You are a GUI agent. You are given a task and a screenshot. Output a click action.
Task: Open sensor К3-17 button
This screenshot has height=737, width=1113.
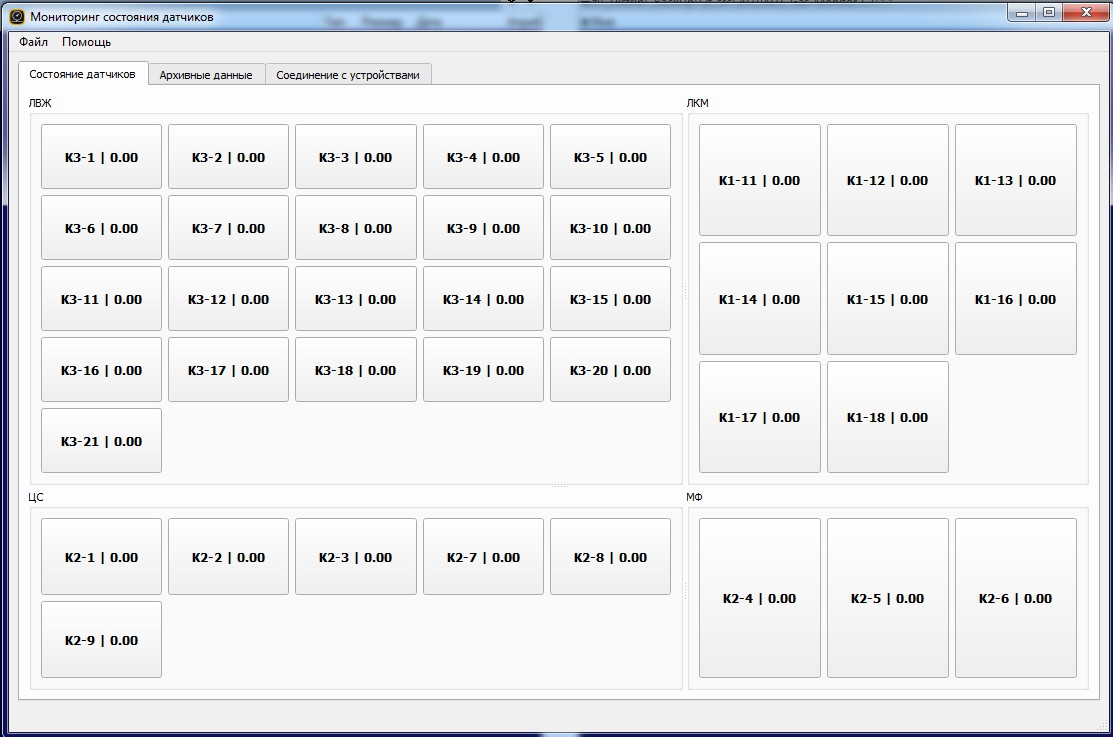coord(229,370)
